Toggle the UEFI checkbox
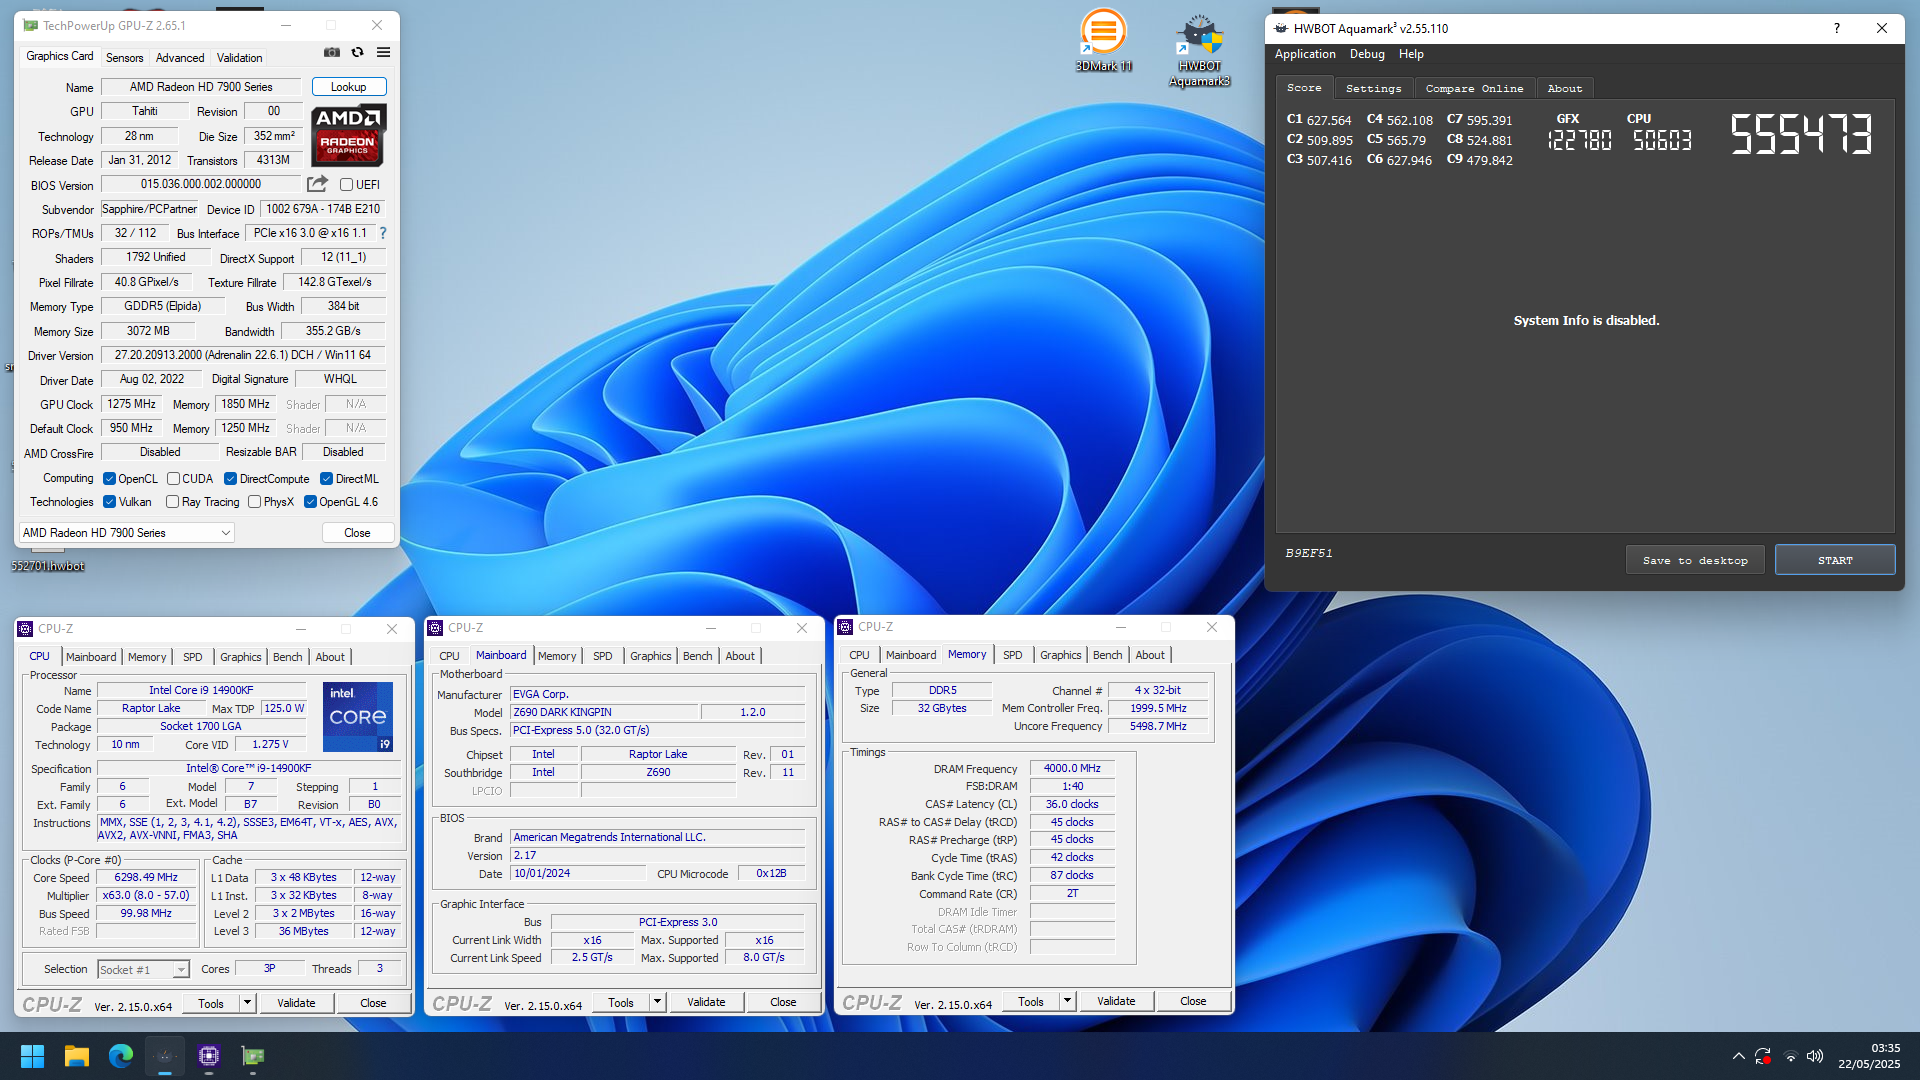The width and height of the screenshot is (1920, 1080). pos(346,185)
